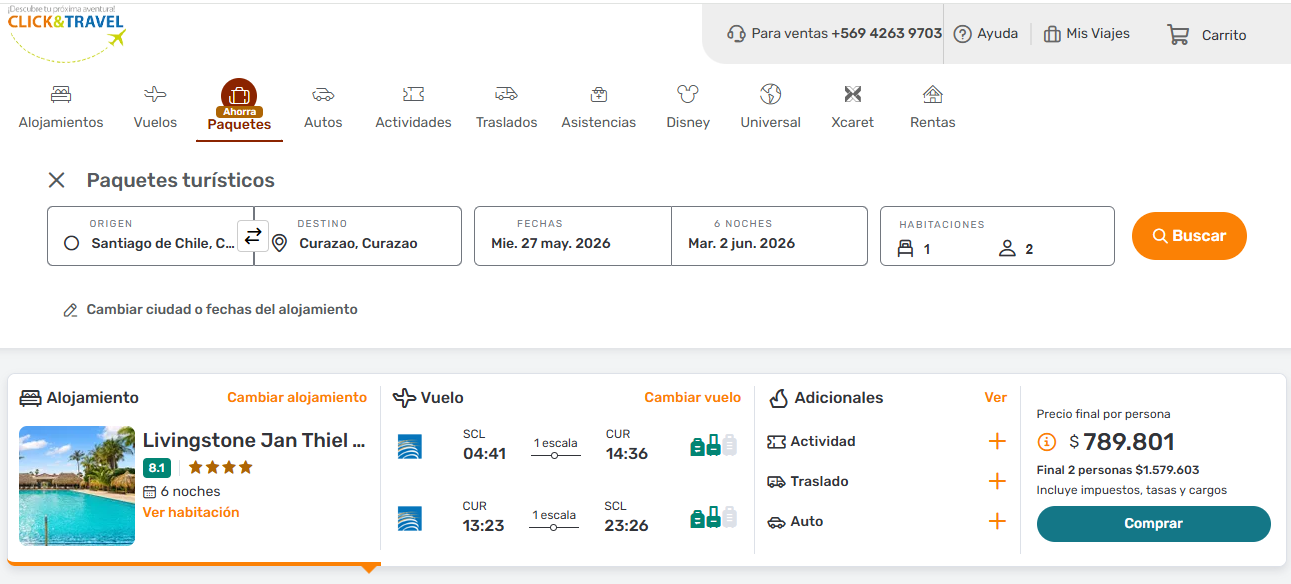Add a Traslado with the plus button

tap(997, 481)
